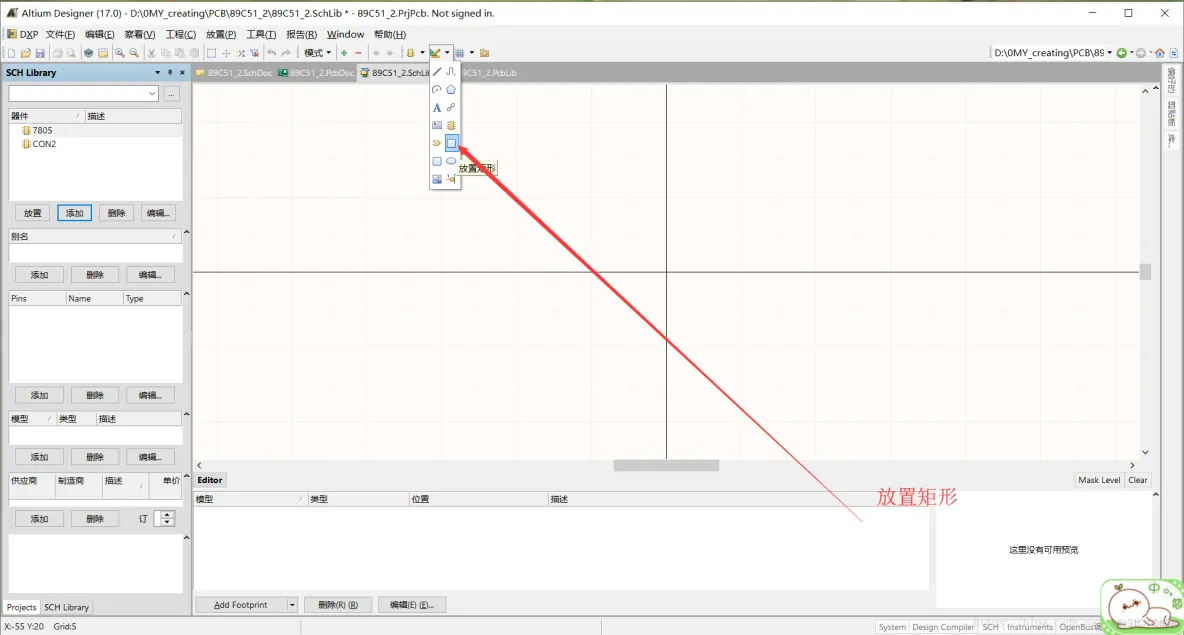Image resolution: width=1184 pixels, height=635 pixels.
Task: Select the Polygon drawing tool
Action: pyautogui.click(x=451, y=89)
